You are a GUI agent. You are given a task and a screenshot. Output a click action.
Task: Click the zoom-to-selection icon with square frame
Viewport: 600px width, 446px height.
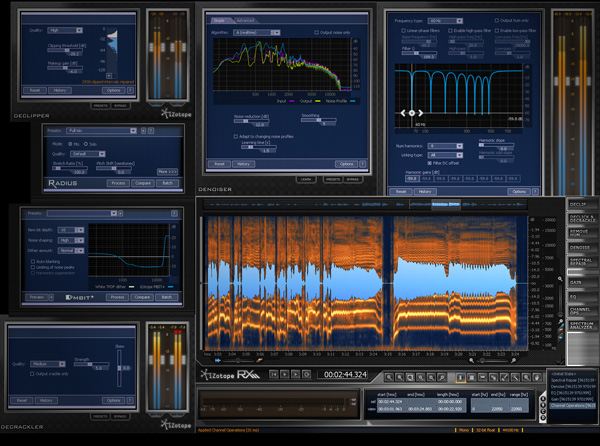pos(410,378)
